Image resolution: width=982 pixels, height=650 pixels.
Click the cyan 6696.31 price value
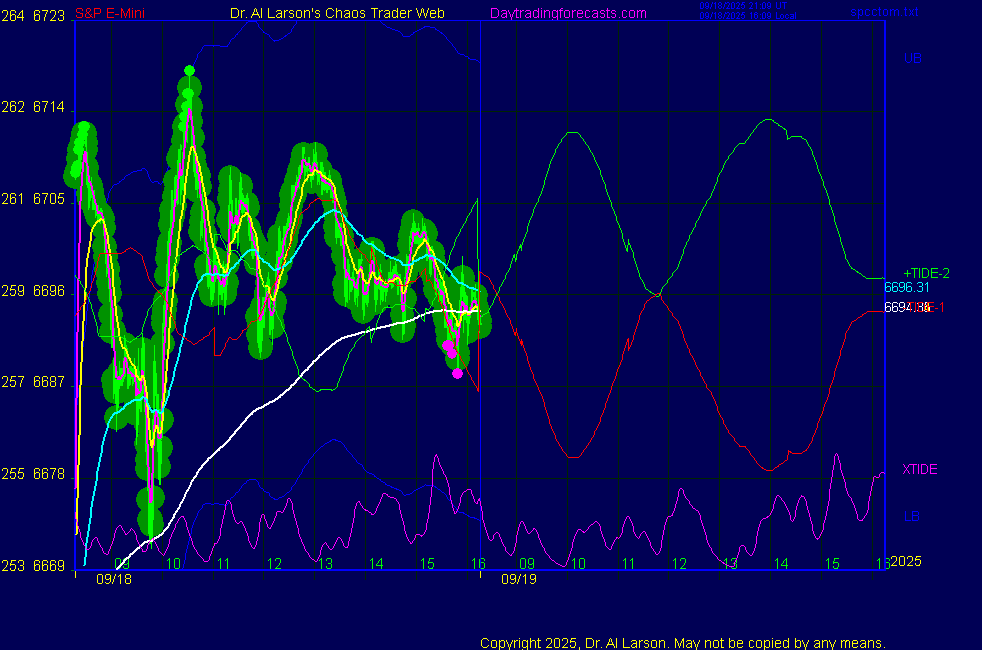906,288
